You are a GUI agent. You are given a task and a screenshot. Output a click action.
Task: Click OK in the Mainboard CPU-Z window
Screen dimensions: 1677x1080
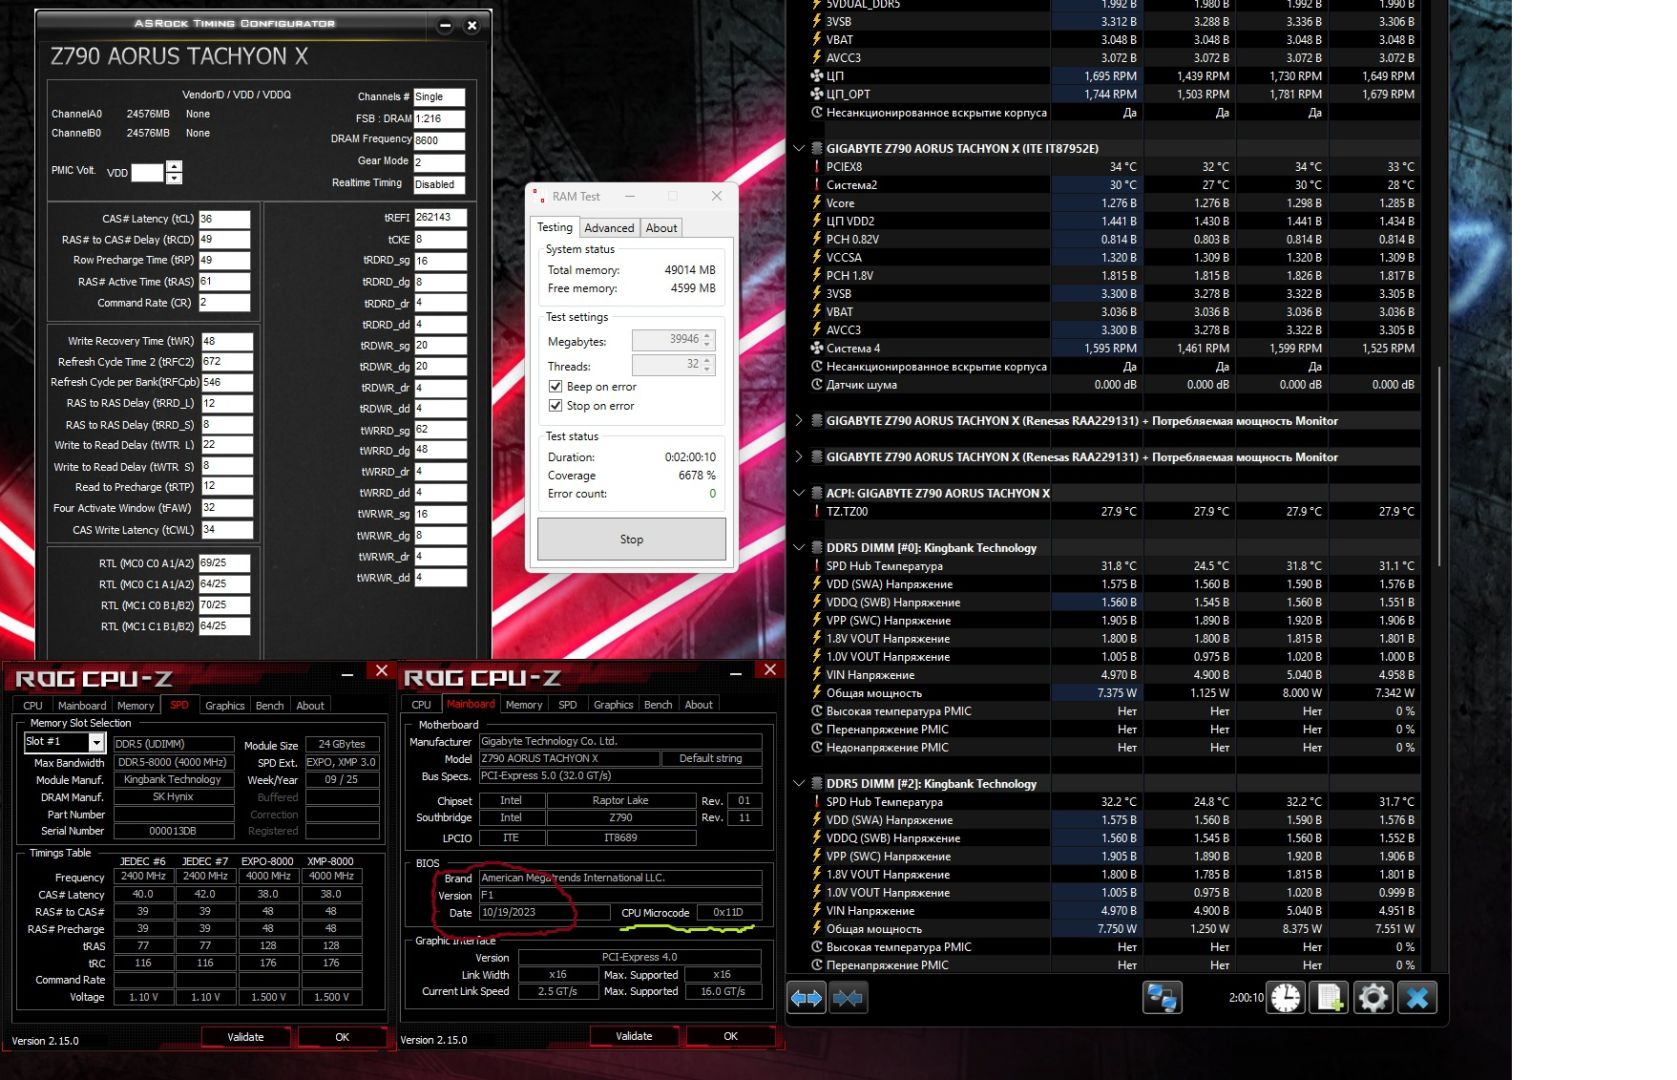click(x=730, y=1036)
